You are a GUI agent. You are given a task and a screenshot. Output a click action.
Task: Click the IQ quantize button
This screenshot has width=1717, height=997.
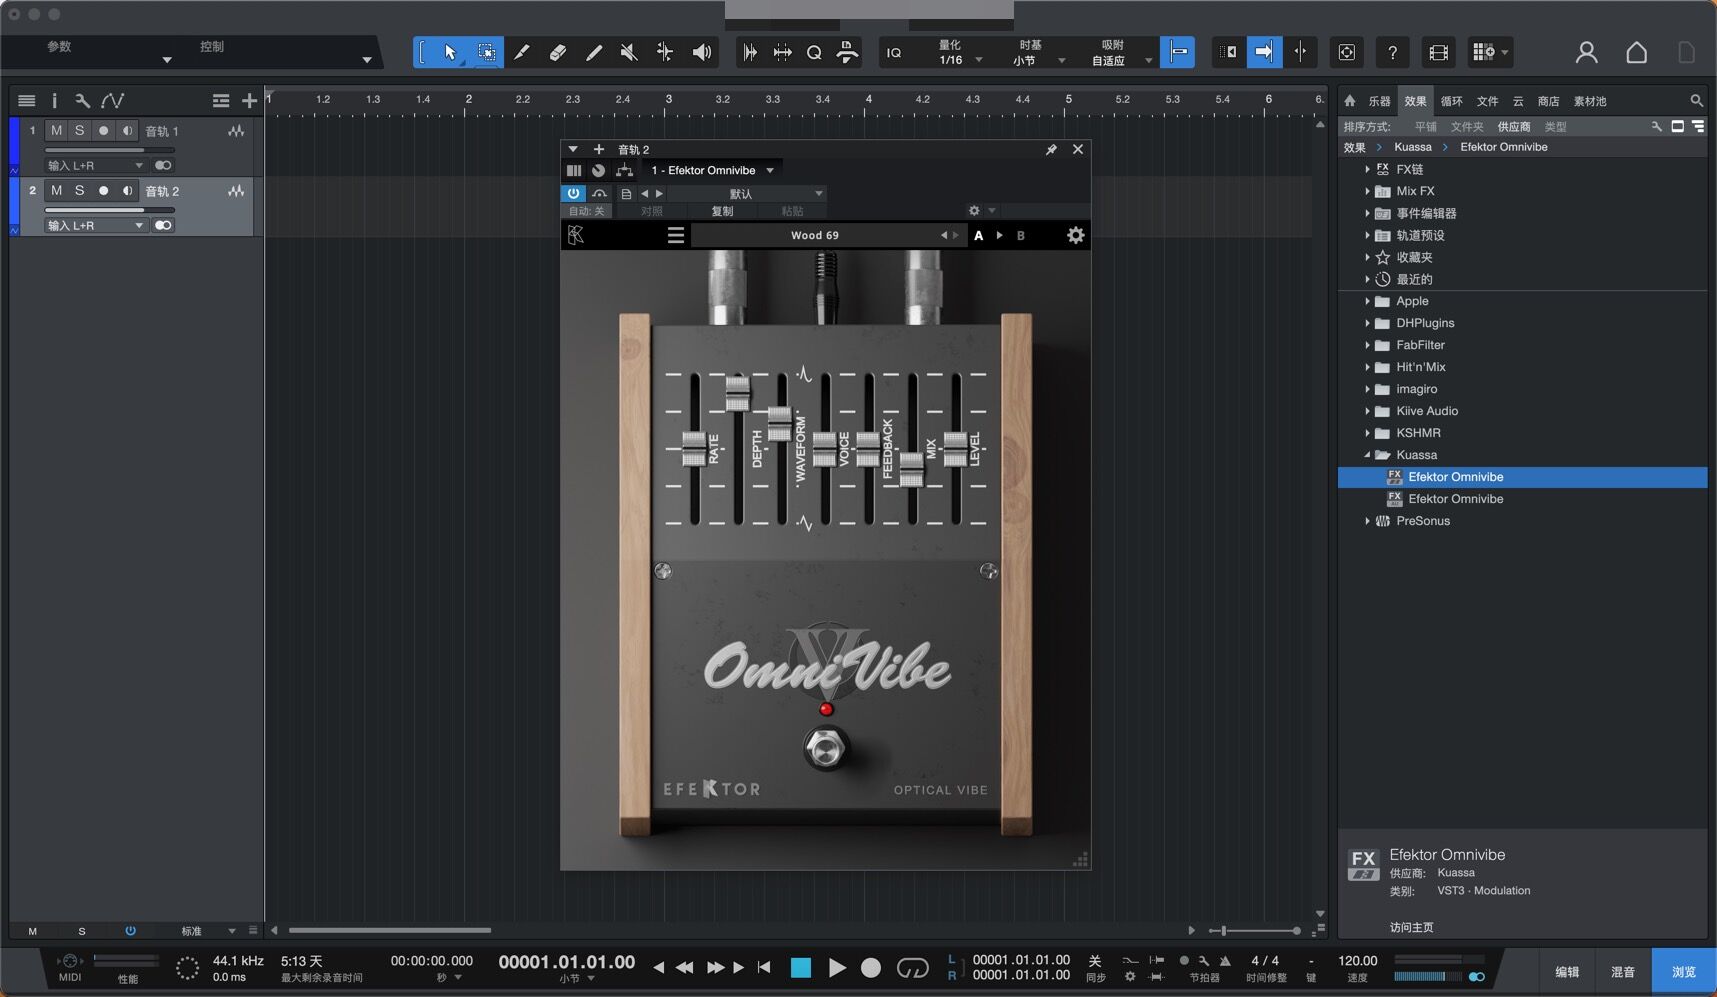point(894,53)
